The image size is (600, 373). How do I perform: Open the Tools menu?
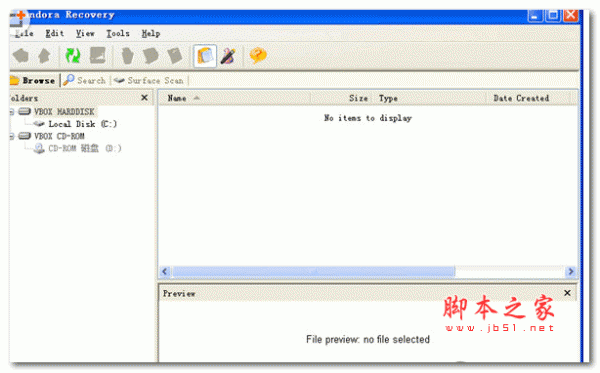118,34
